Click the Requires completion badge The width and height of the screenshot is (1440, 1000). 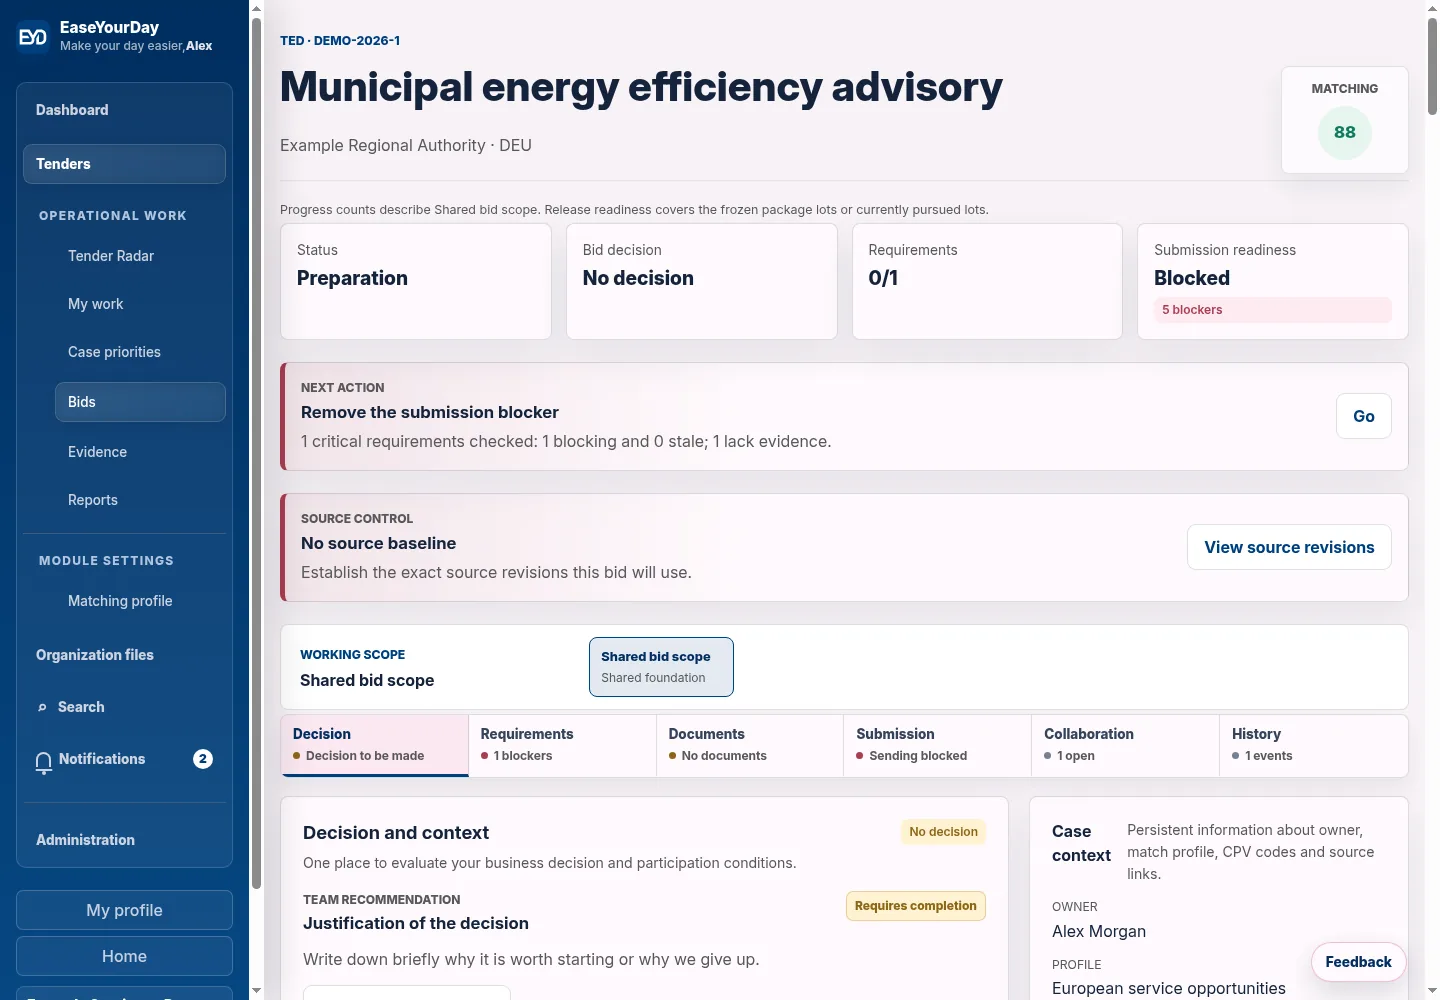915,906
